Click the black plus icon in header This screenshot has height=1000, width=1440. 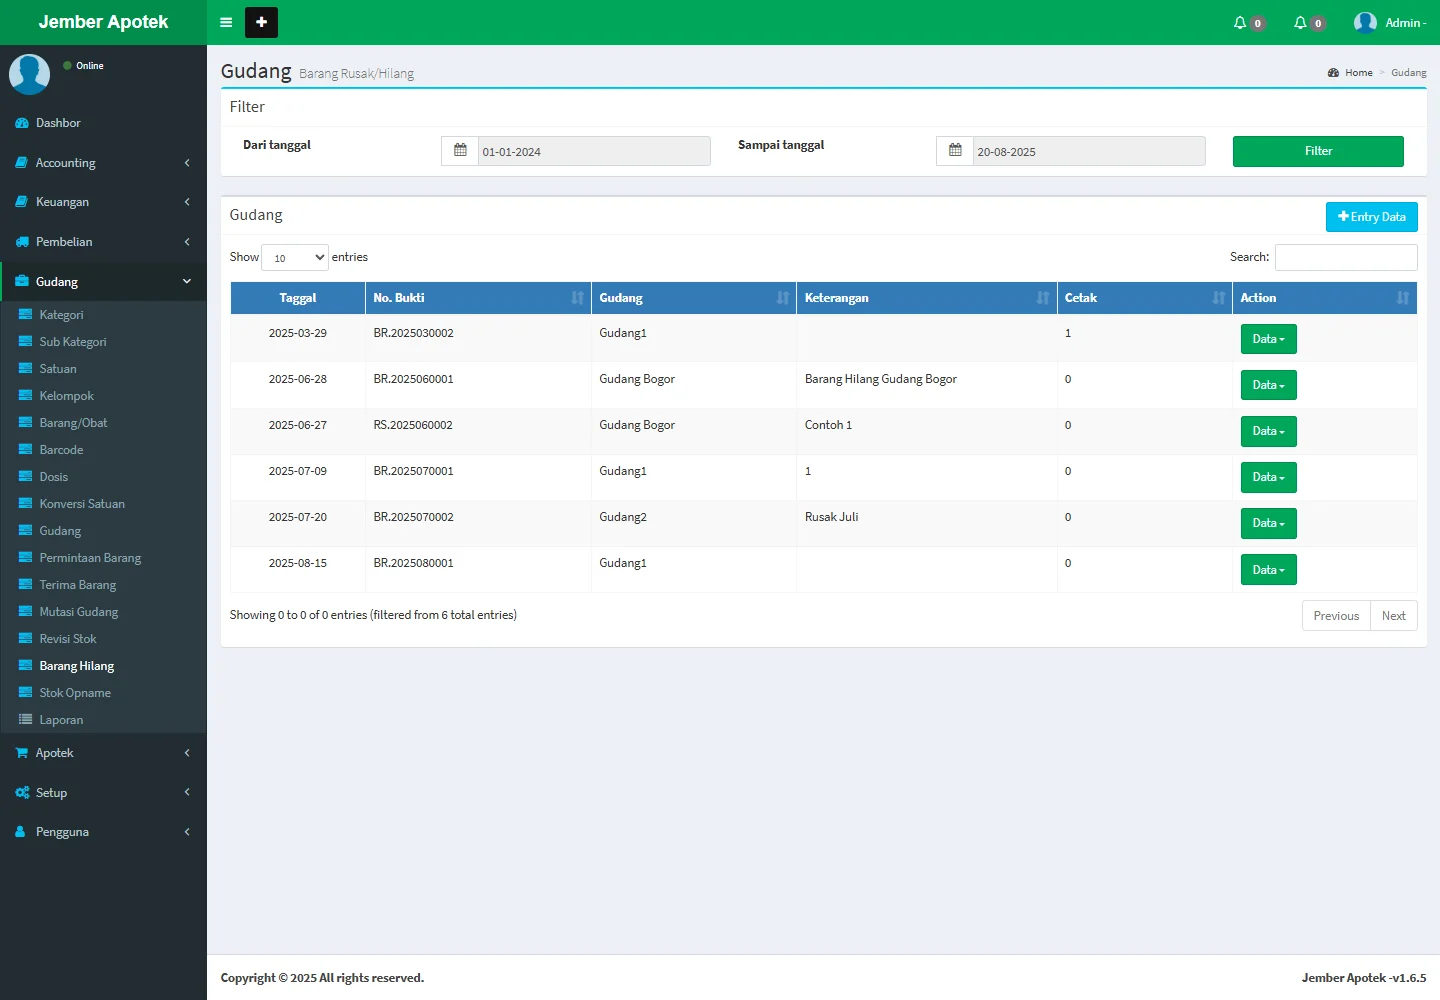click(x=261, y=22)
